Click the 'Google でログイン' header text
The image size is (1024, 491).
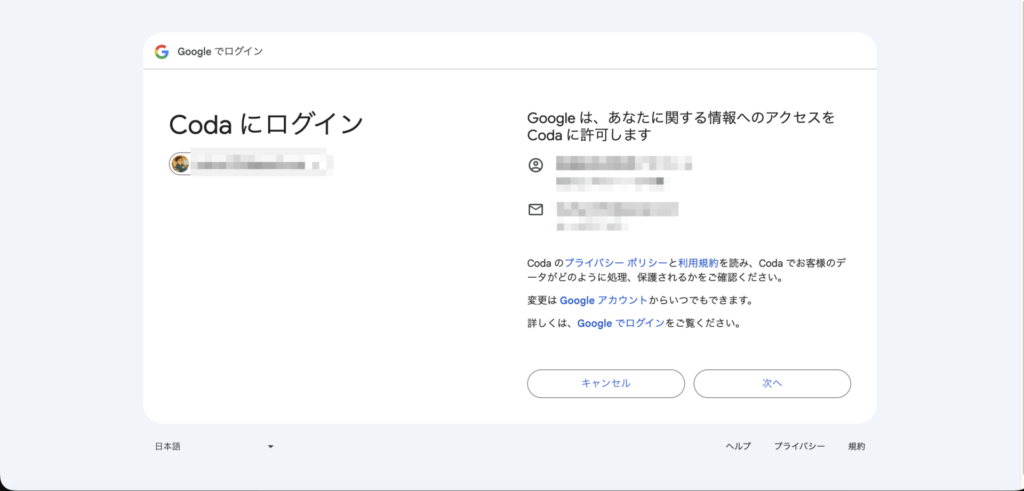coord(220,52)
